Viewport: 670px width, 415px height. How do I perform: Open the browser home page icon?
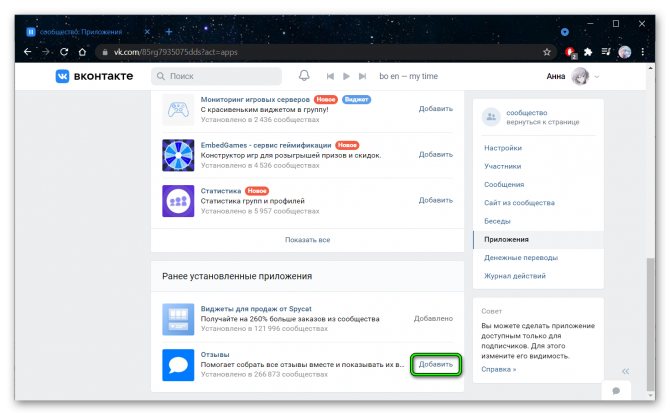pyautogui.click(x=82, y=52)
